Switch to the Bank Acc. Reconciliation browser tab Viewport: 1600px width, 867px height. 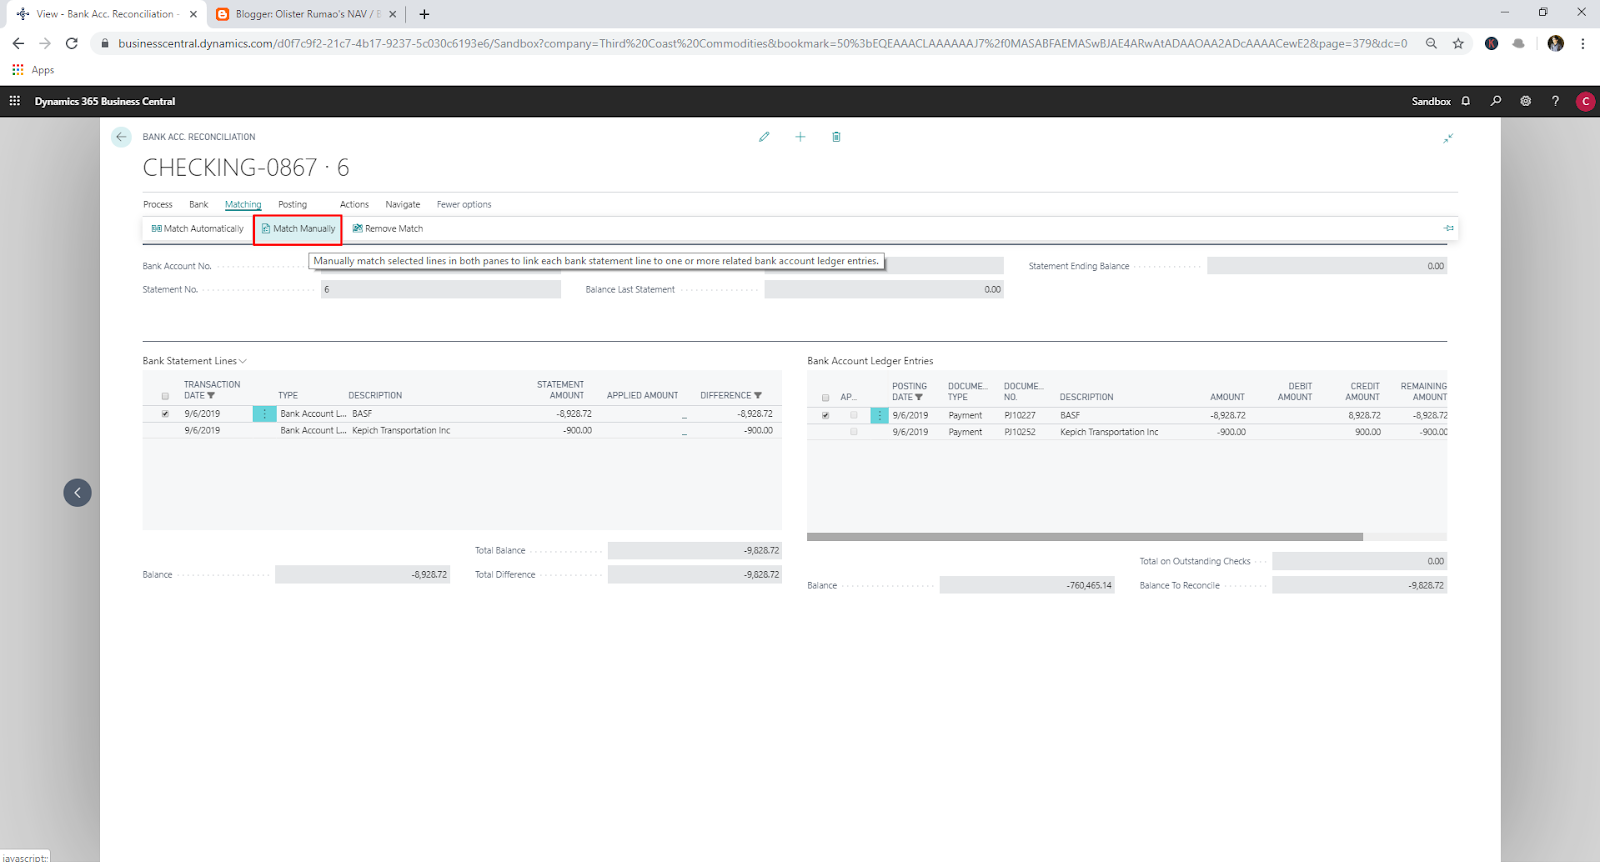[104, 14]
